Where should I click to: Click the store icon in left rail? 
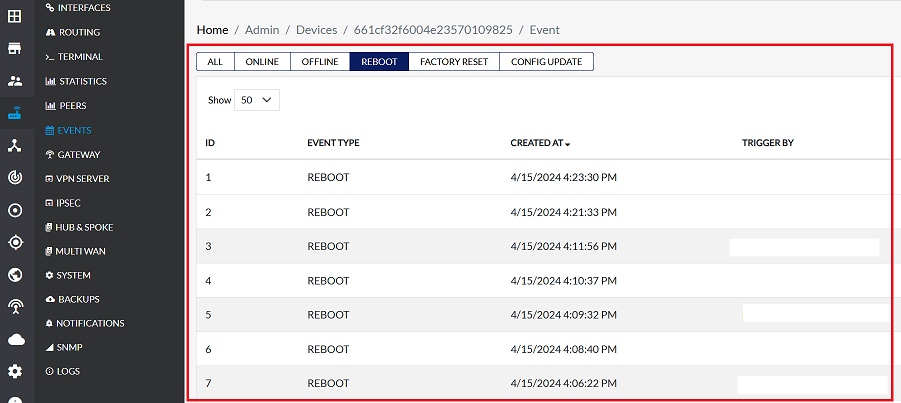(14, 49)
